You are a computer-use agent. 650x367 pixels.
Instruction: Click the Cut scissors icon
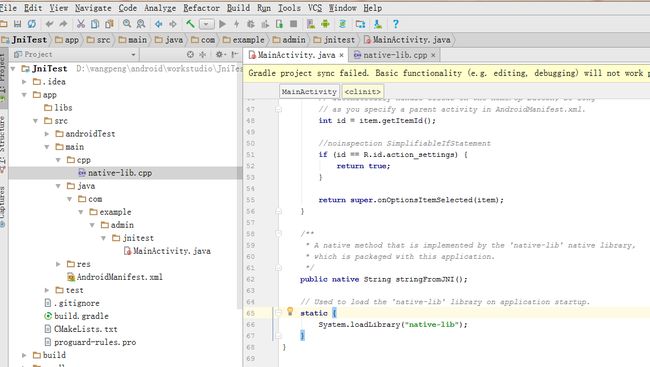[81, 24]
